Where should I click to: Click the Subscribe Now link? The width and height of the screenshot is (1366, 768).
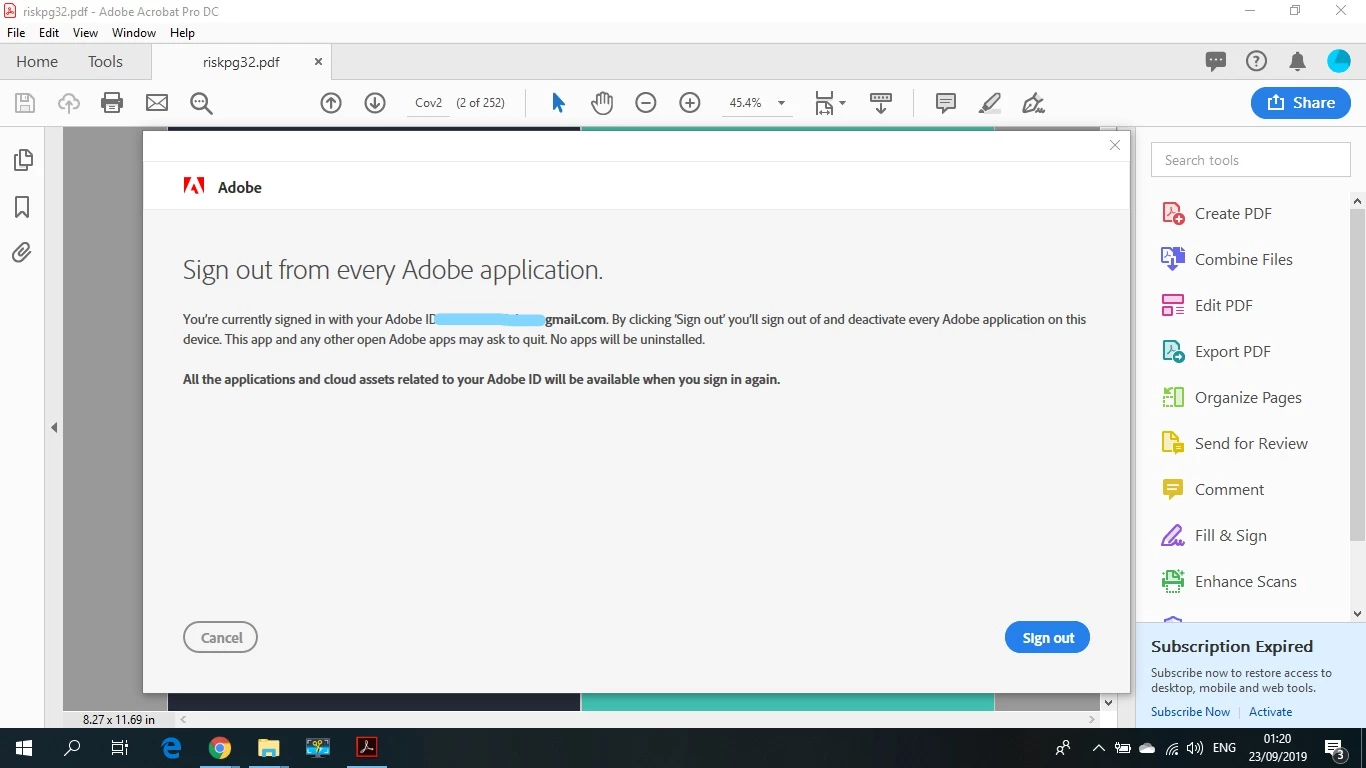pos(1190,712)
